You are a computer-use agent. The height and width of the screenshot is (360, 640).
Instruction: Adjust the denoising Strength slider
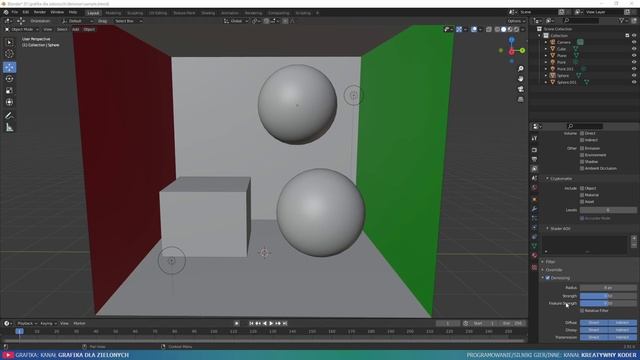[608, 296]
